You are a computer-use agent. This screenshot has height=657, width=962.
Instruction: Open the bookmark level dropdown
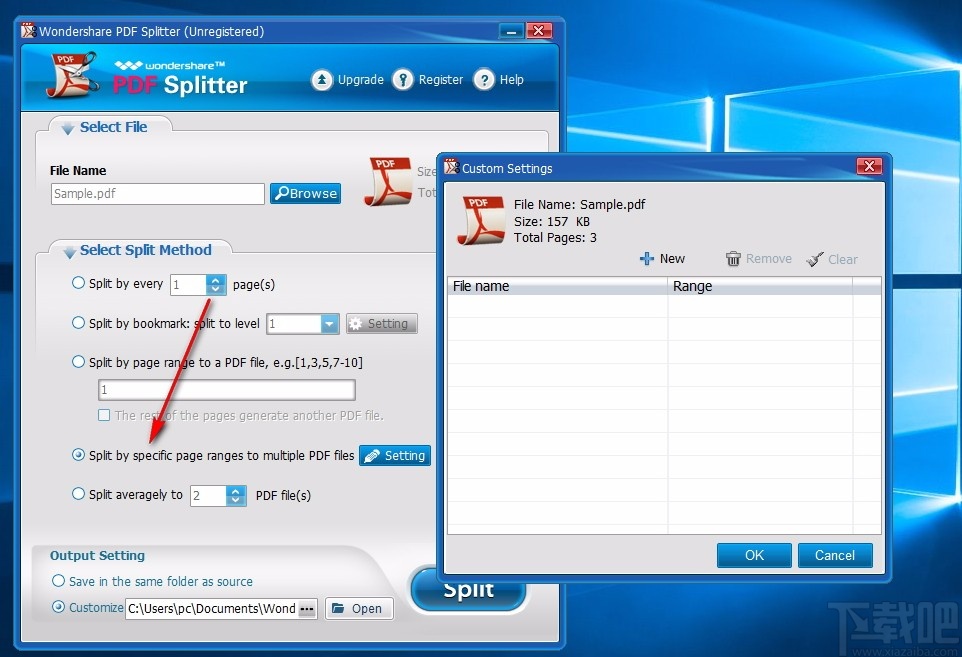(x=331, y=323)
